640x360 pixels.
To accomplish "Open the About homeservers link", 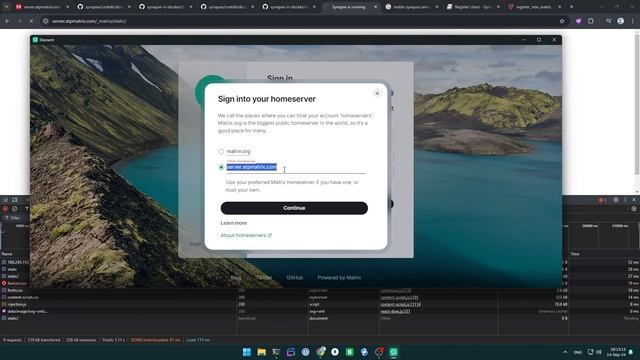I will [x=246, y=236].
